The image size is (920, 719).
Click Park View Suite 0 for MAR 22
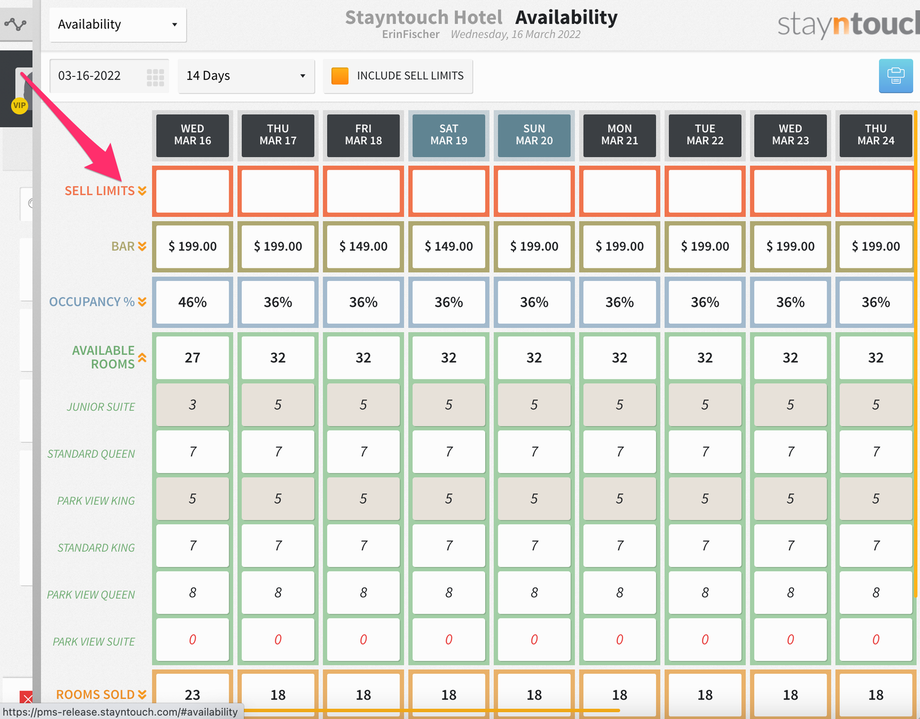coord(705,640)
